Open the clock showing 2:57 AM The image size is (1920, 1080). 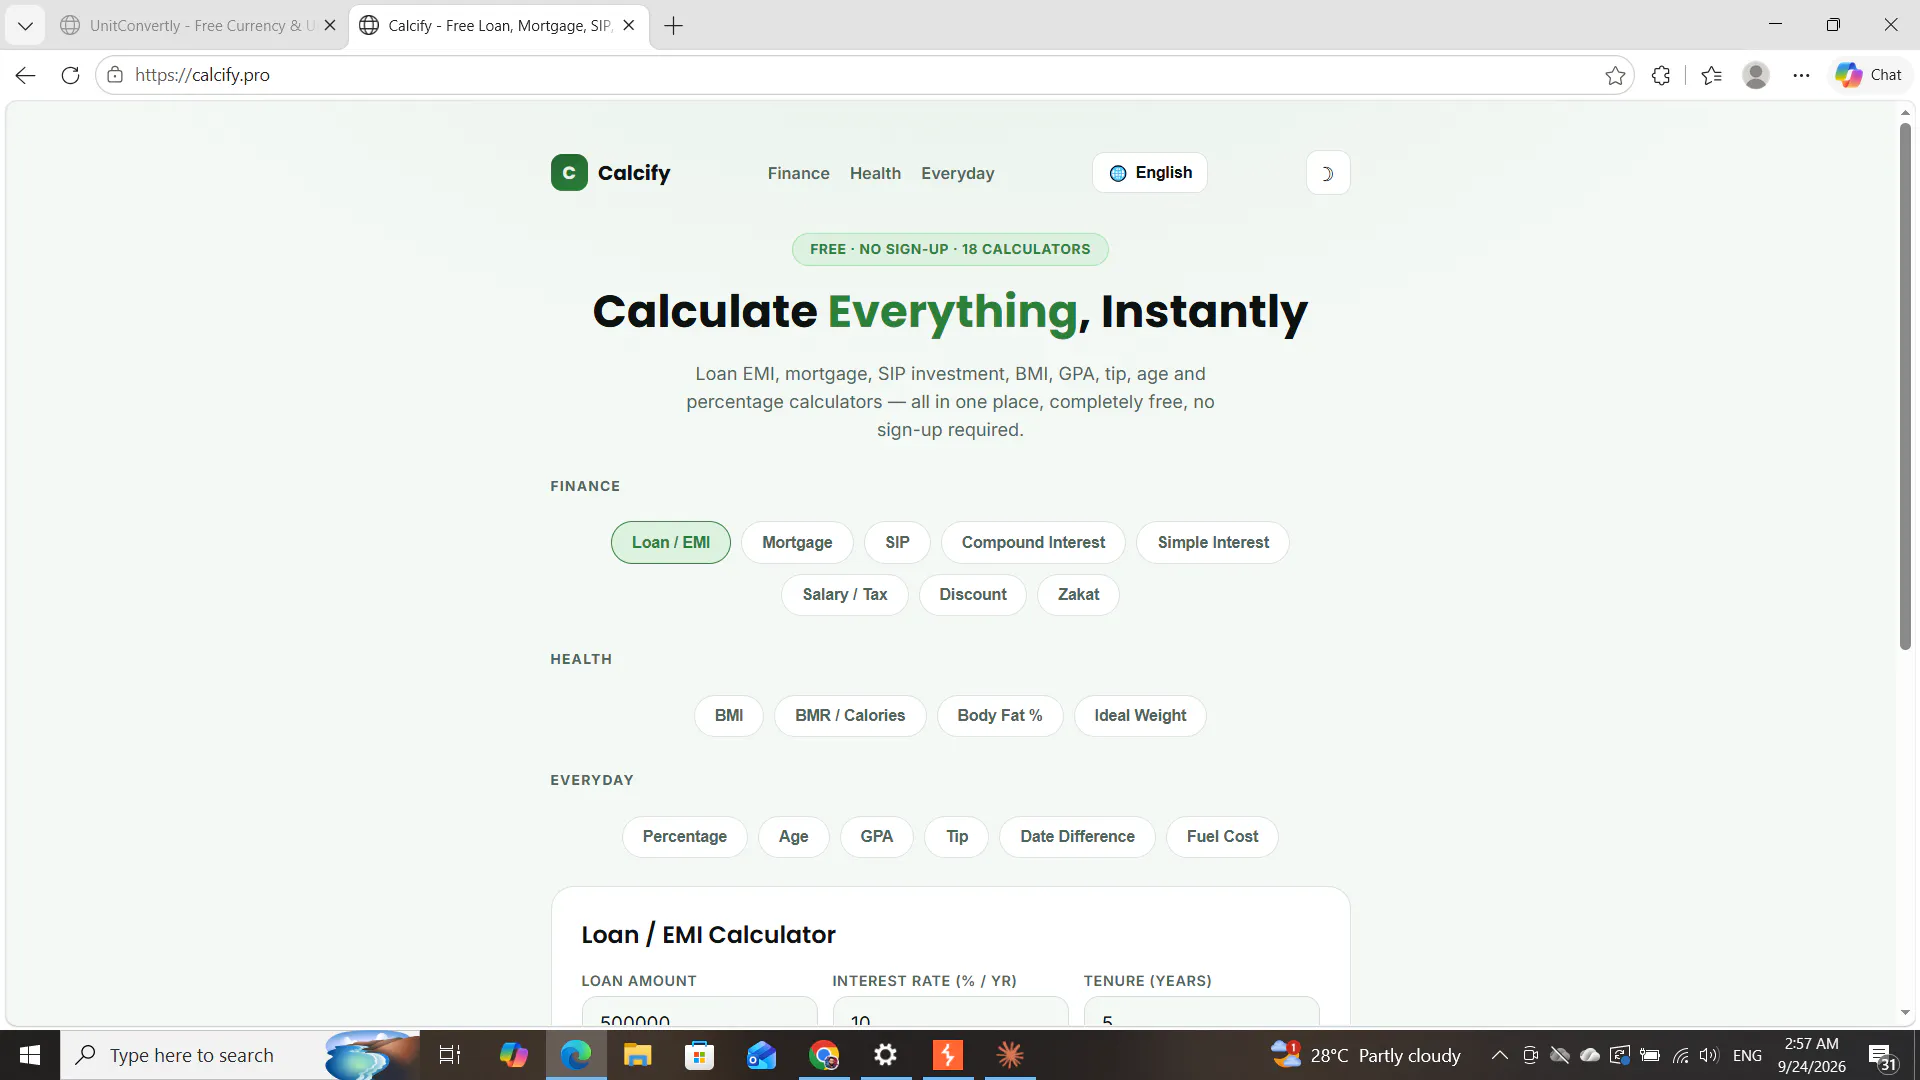(1811, 1055)
